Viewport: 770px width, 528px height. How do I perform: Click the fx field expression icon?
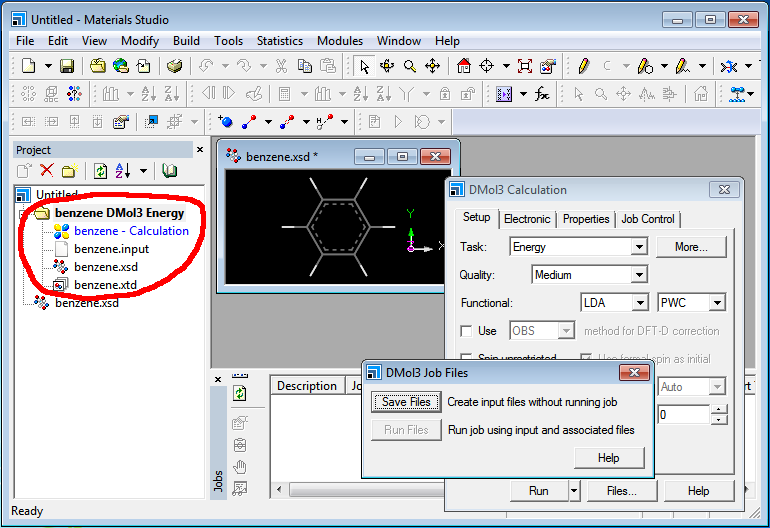click(542, 93)
